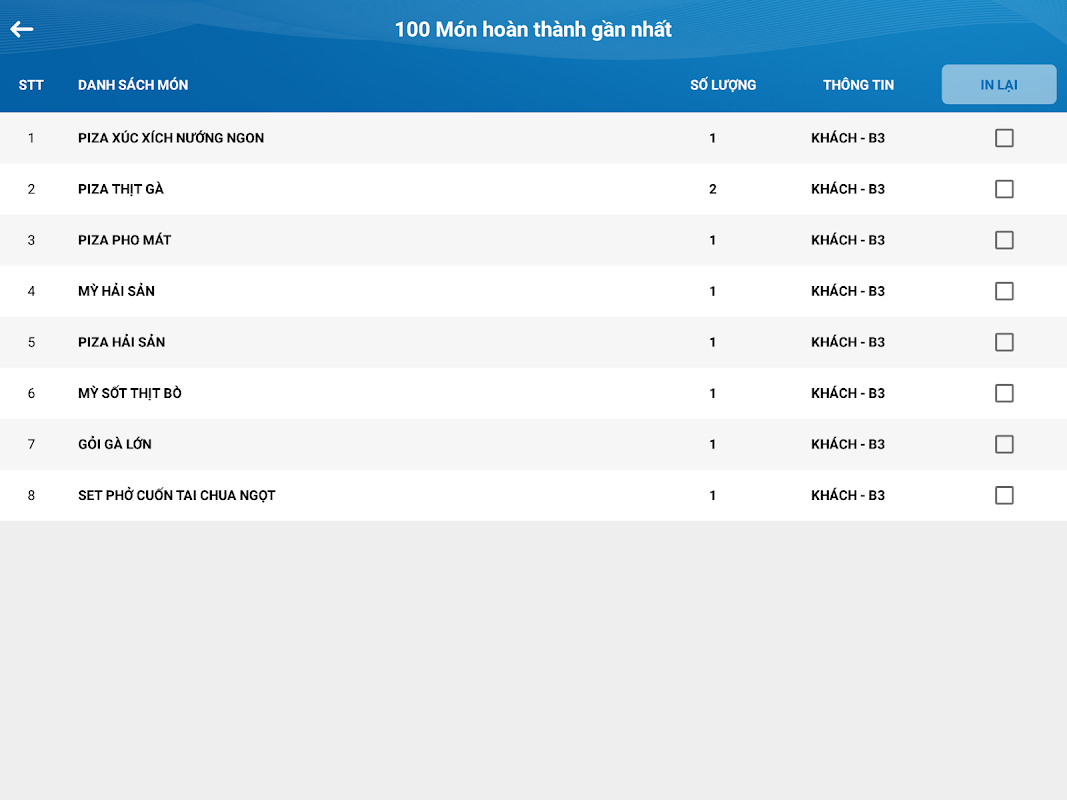Image resolution: width=1067 pixels, height=800 pixels.
Task: Check the GỎI GÀ LỚN row checkbox
Action: click(1004, 444)
